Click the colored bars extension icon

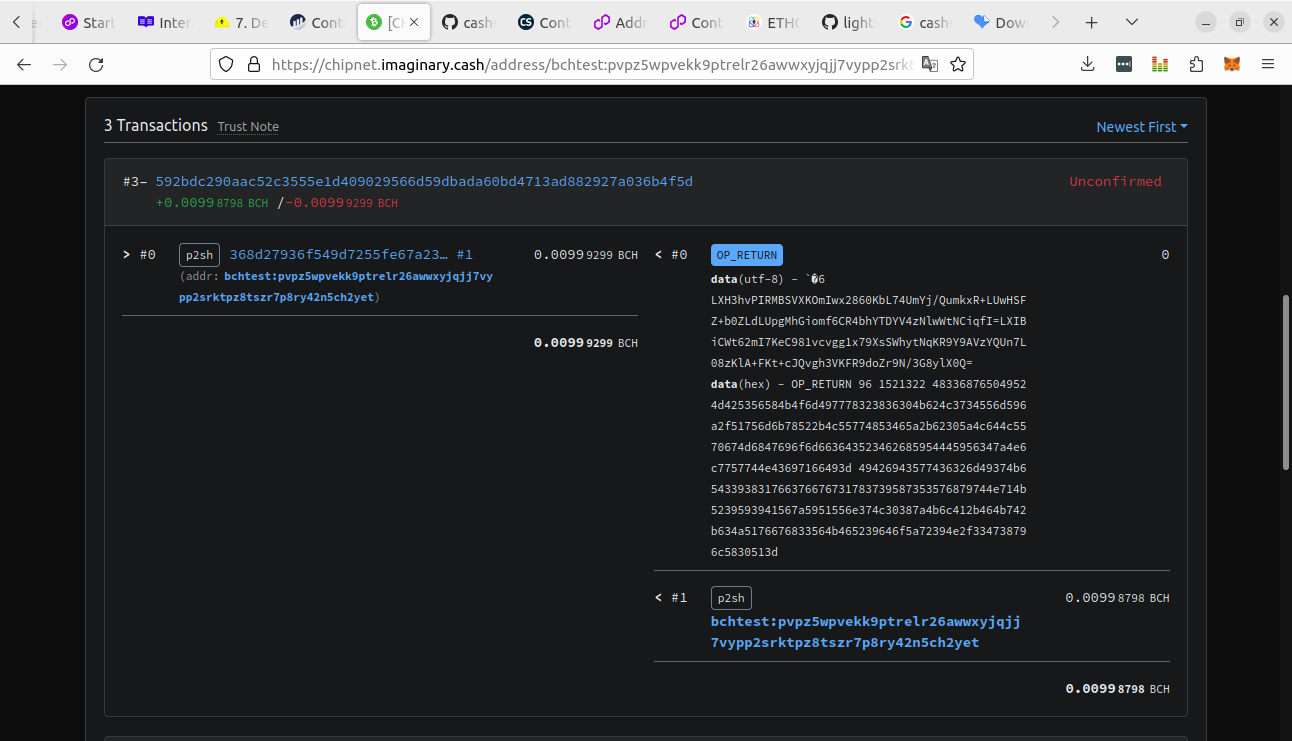pos(1160,64)
